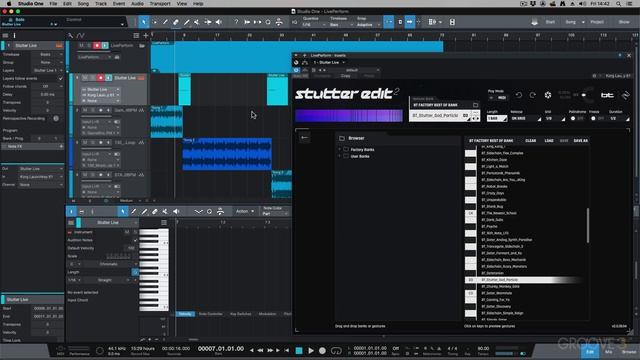Open the Grid dropdown in Stutter Edit
The width and height of the screenshot is (640, 360).
point(555,118)
